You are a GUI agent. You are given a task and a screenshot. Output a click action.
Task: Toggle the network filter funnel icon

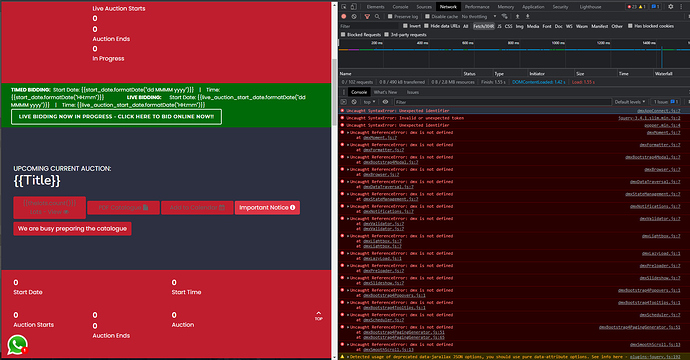coord(367,16)
